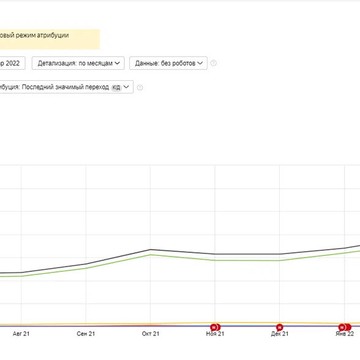Viewport: 360px width, 360px height.
Task: Click the dark gray line at Окт 21
Action: [x=150, y=249]
